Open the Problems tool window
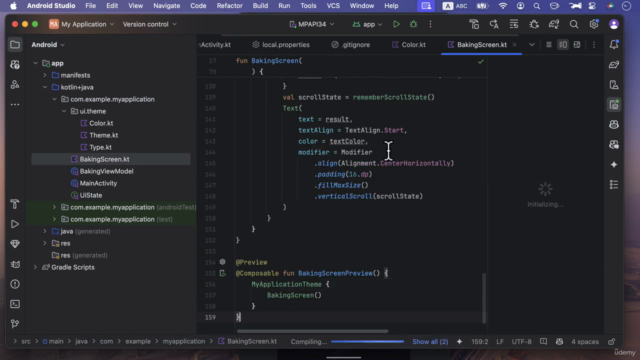 (15, 284)
